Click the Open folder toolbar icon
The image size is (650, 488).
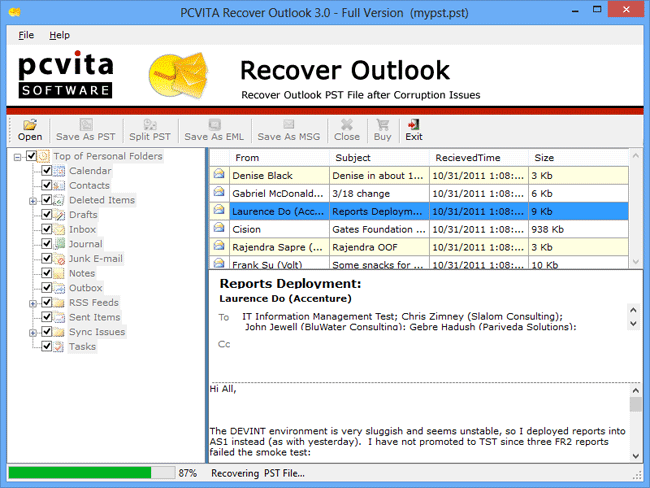(30, 124)
